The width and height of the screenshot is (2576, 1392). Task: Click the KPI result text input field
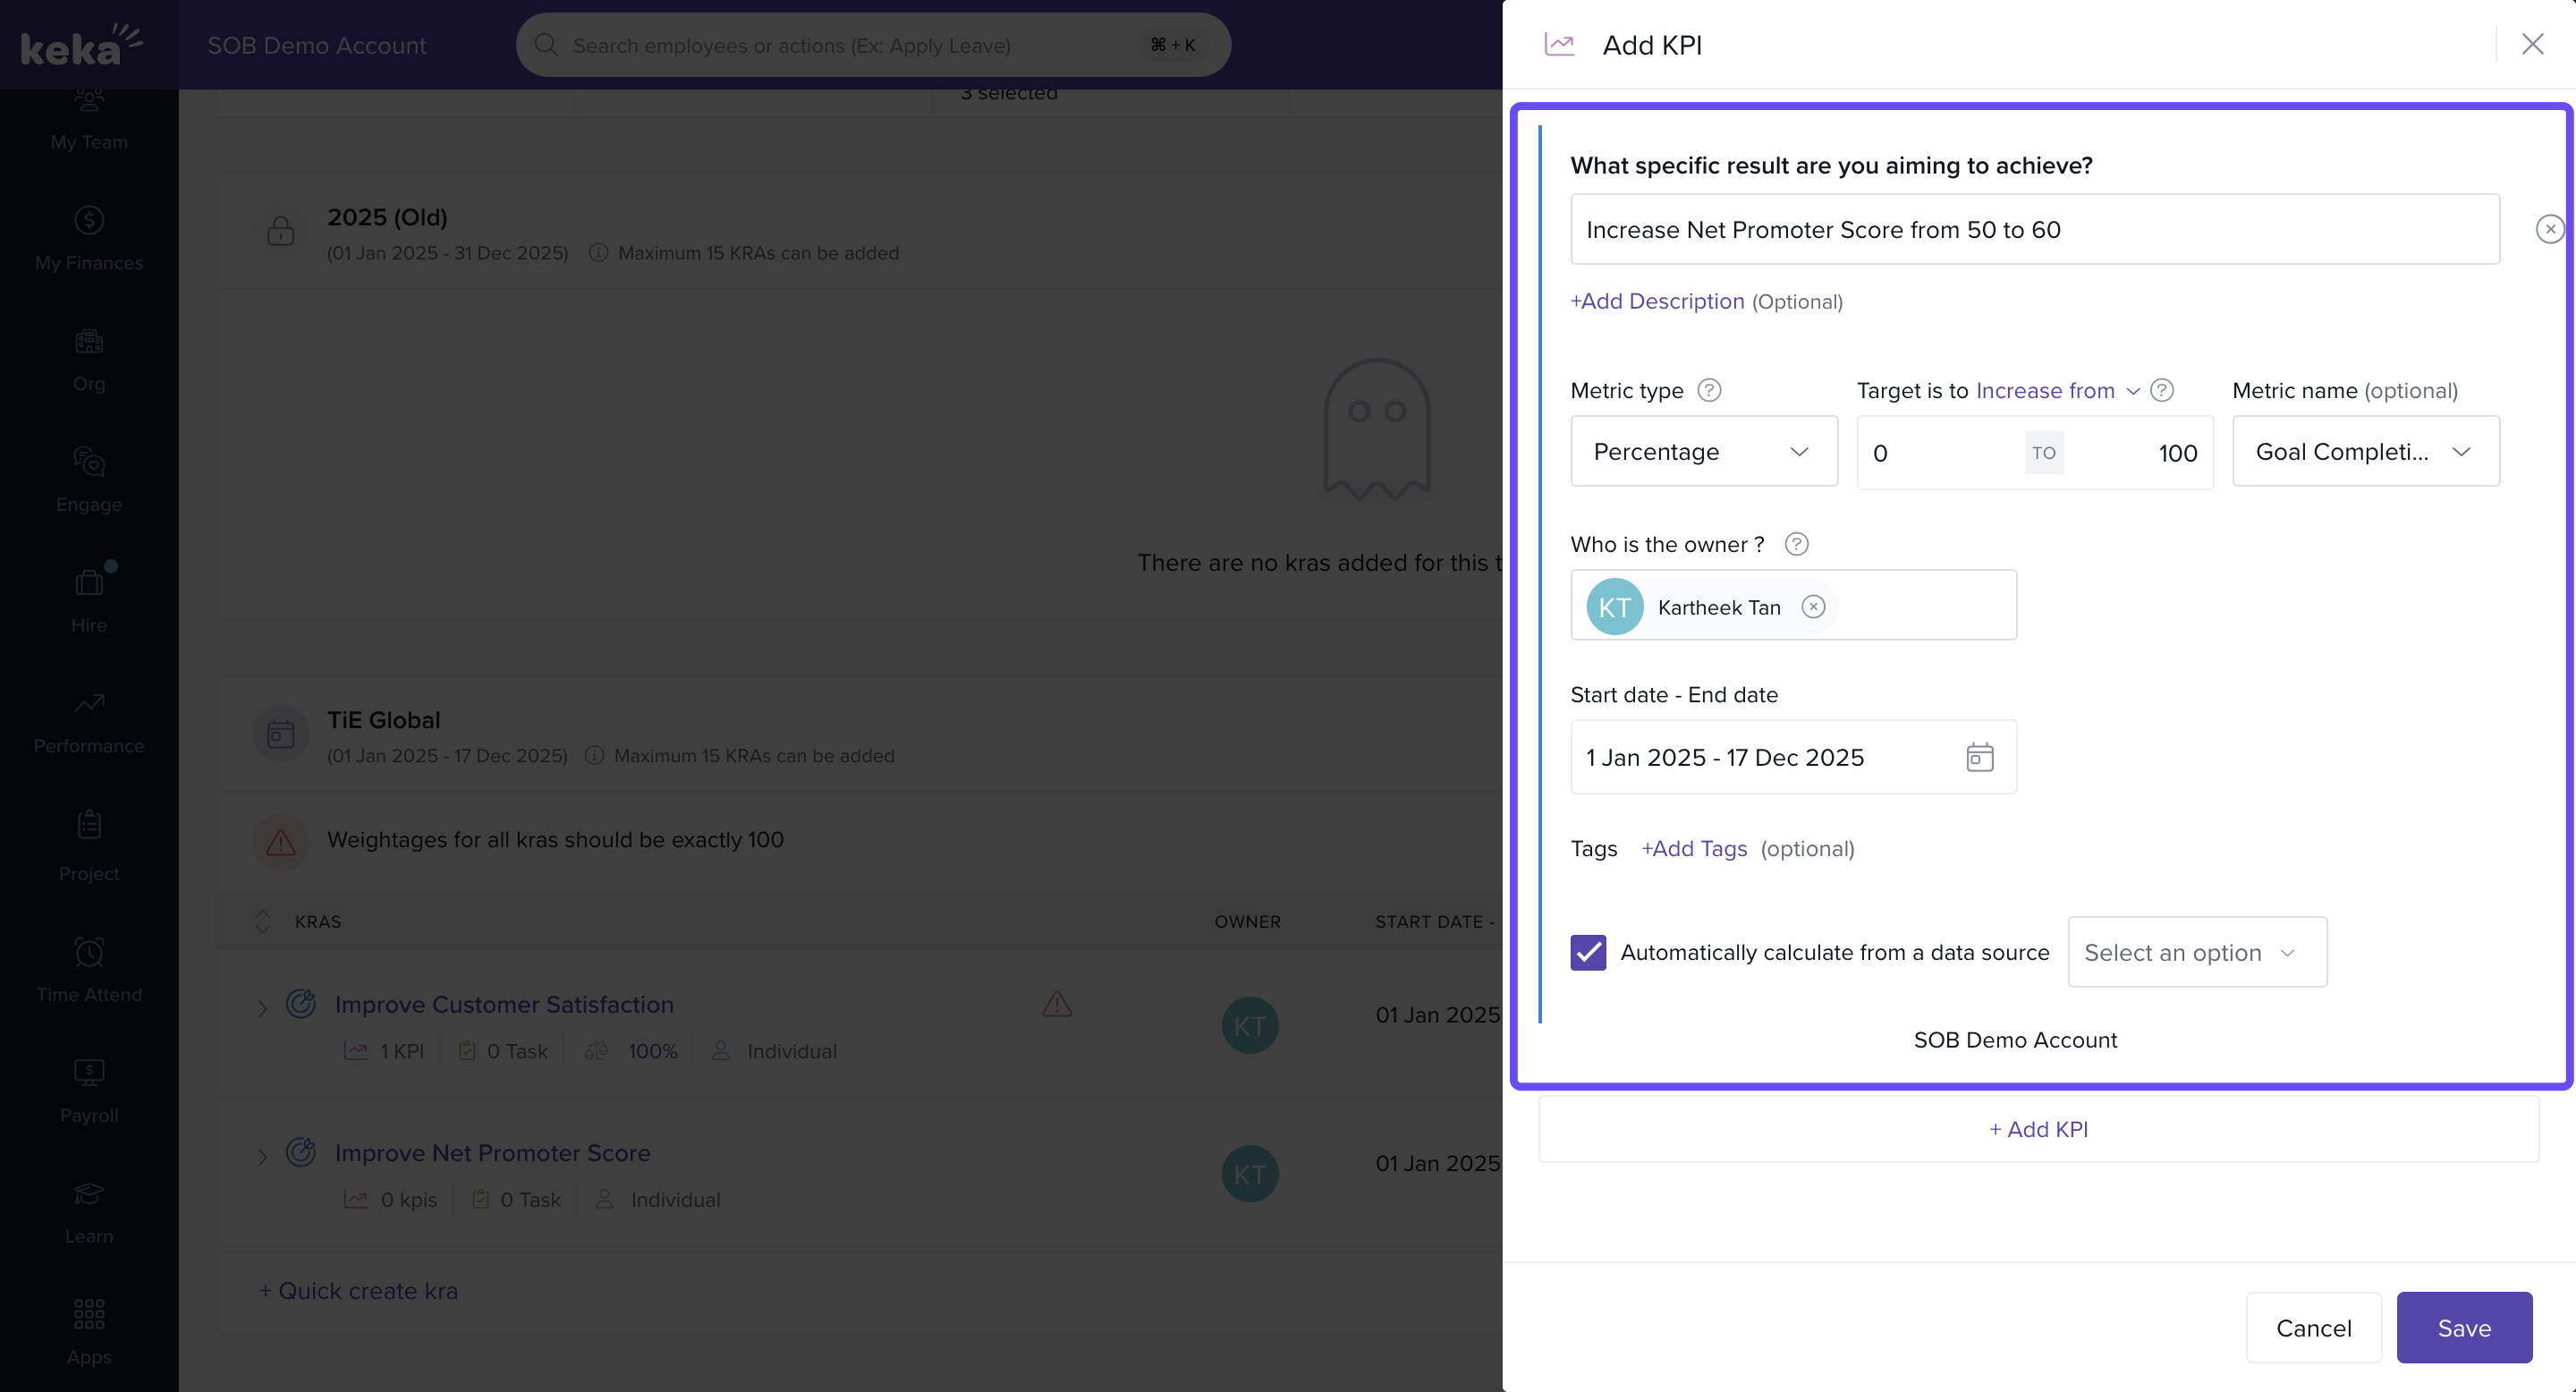[x=2034, y=229]
